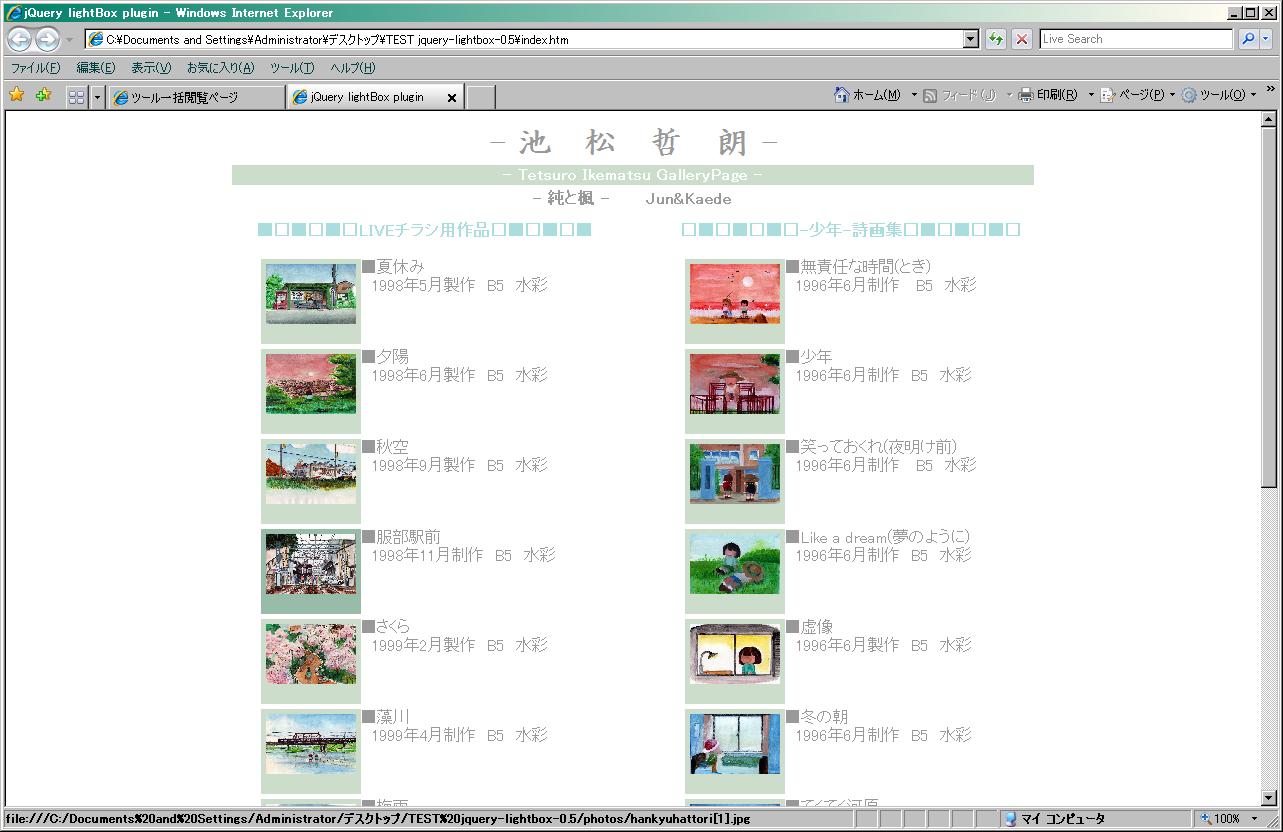Screen dimensions: 1283x832
Task: Stop loading with the red X icon
Action: [x=1021, y=39]
